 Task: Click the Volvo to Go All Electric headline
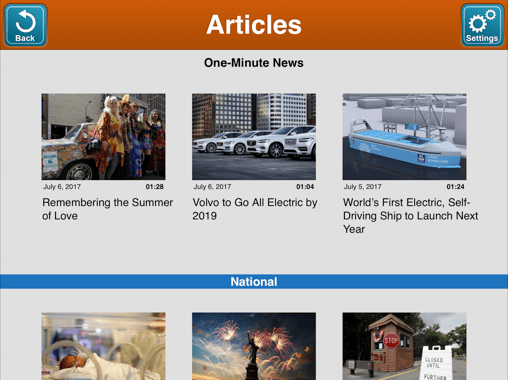(255, 209)
